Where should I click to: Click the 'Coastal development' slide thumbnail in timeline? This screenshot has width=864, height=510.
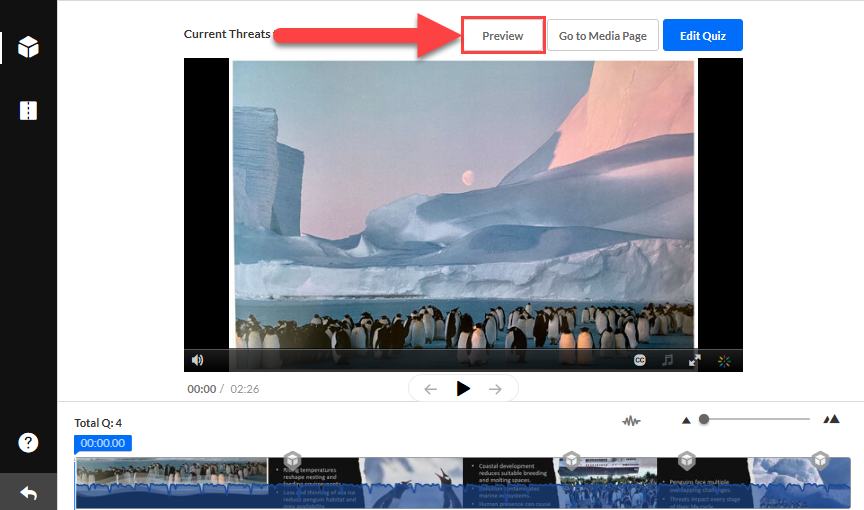tap(510, 482)
